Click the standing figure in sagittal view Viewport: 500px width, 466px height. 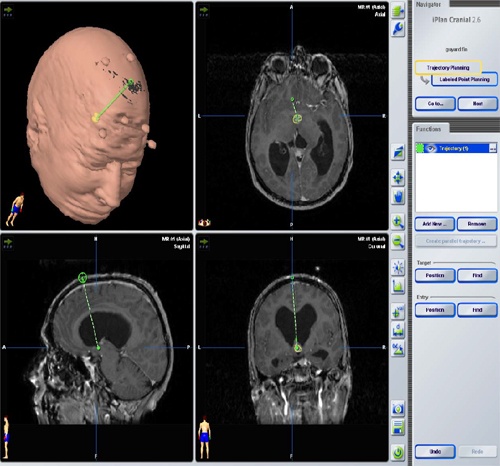(6, 437)
